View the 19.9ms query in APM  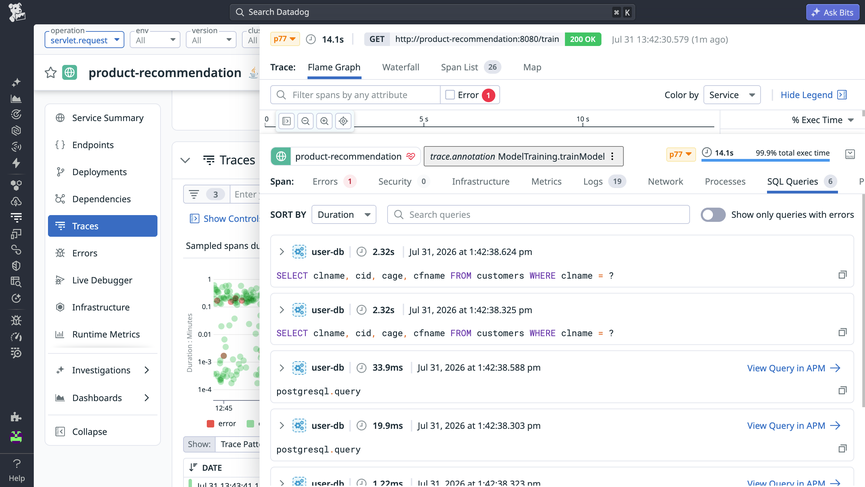pyautogui.click(x=793, y=426)
